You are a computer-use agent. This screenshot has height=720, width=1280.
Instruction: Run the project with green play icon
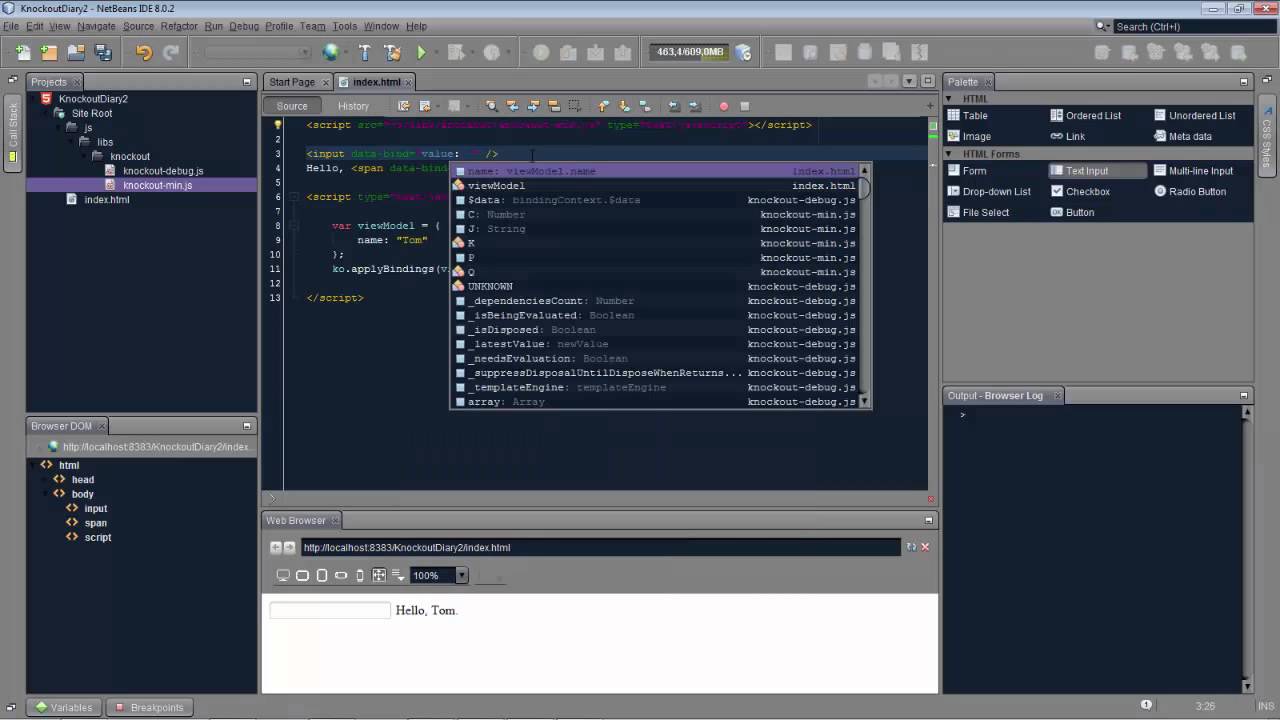point(422,52)
